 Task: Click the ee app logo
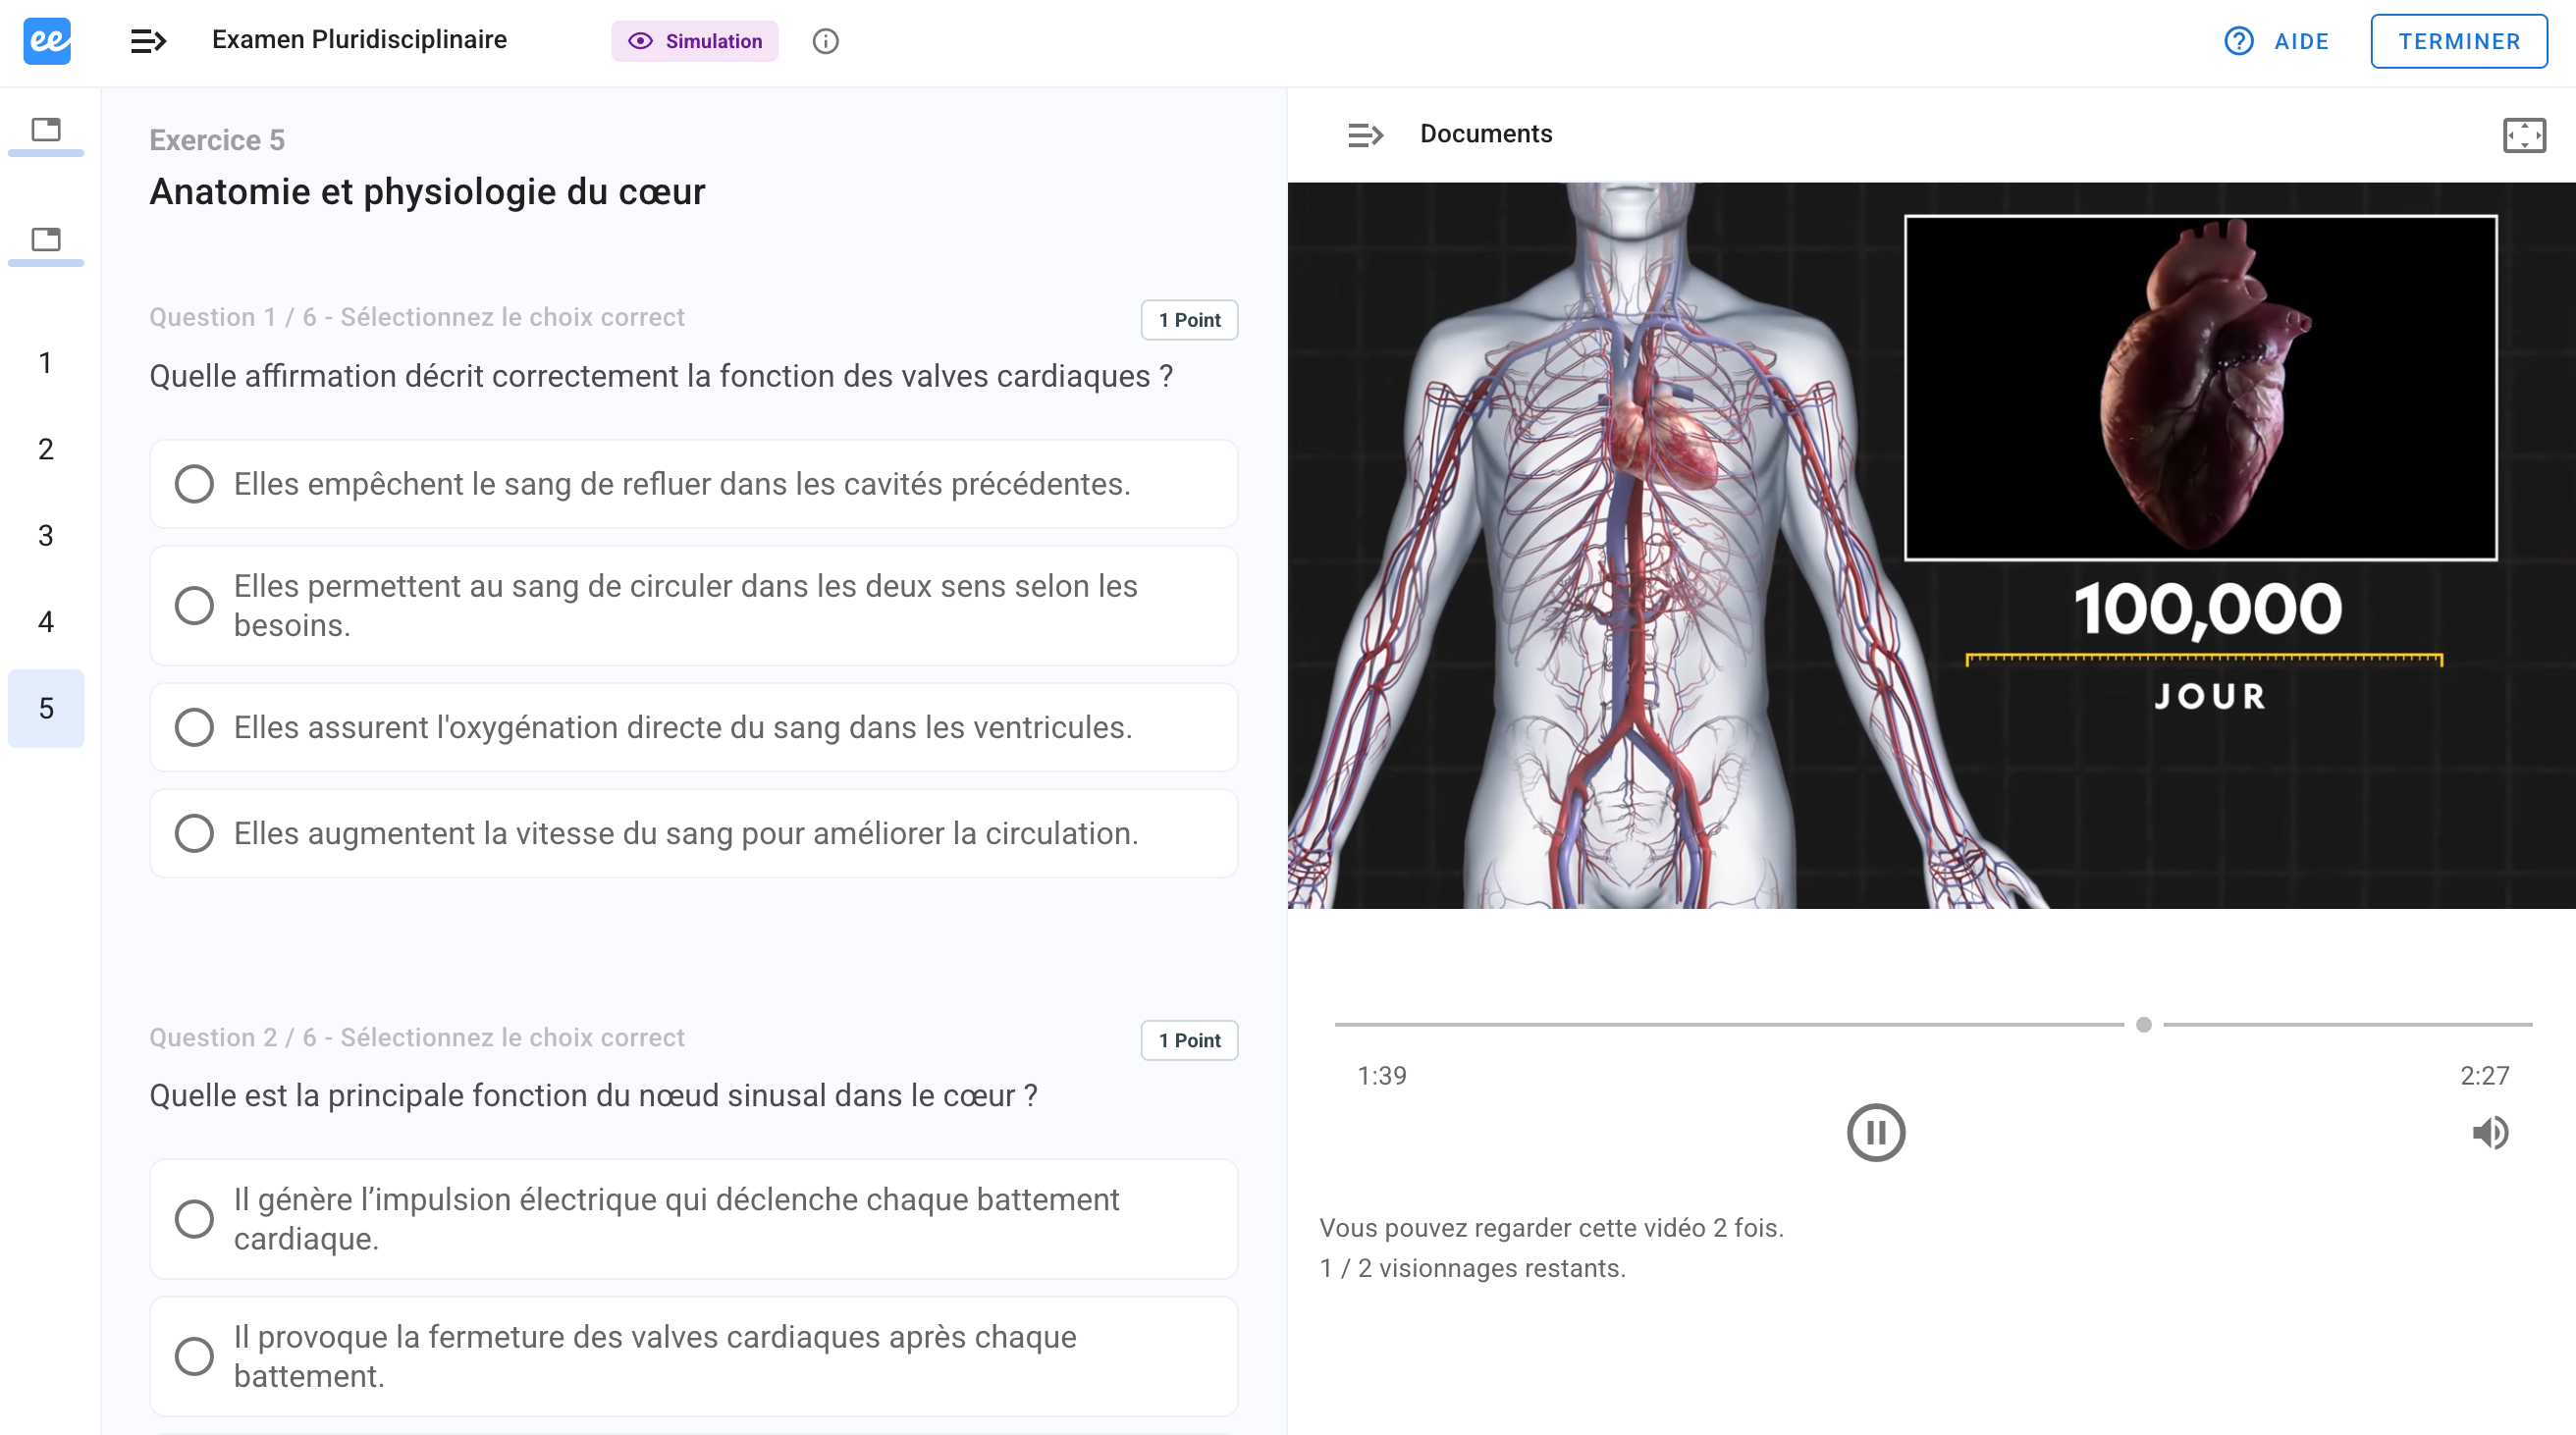(47, 41)
